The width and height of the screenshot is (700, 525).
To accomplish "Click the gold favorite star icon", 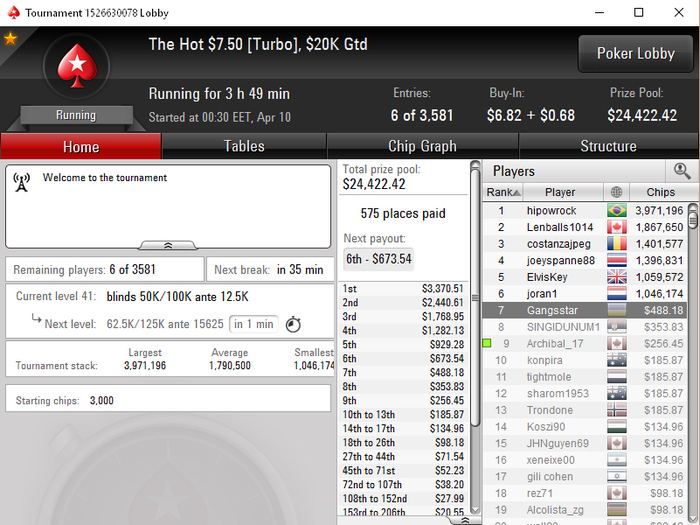I will (x=10, y=39).
